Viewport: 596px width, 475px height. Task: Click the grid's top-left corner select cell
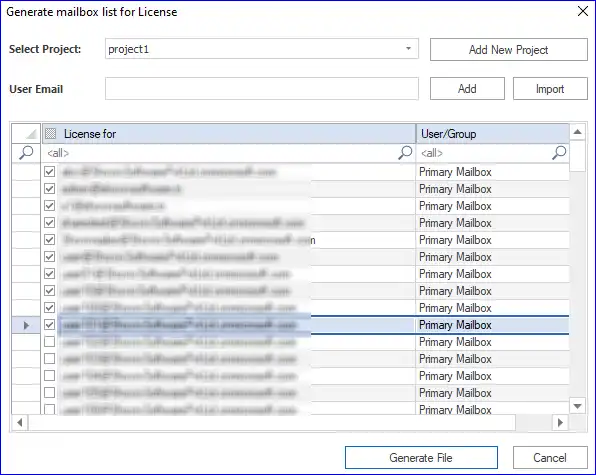click(26, 133)
